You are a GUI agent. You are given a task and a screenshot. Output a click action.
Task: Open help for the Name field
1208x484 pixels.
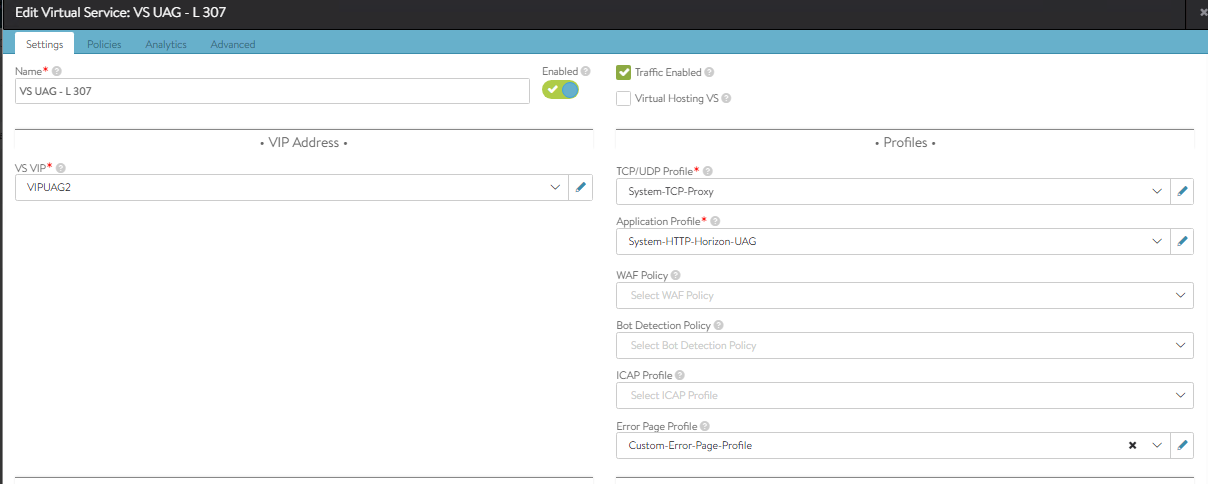pos(57,71)
